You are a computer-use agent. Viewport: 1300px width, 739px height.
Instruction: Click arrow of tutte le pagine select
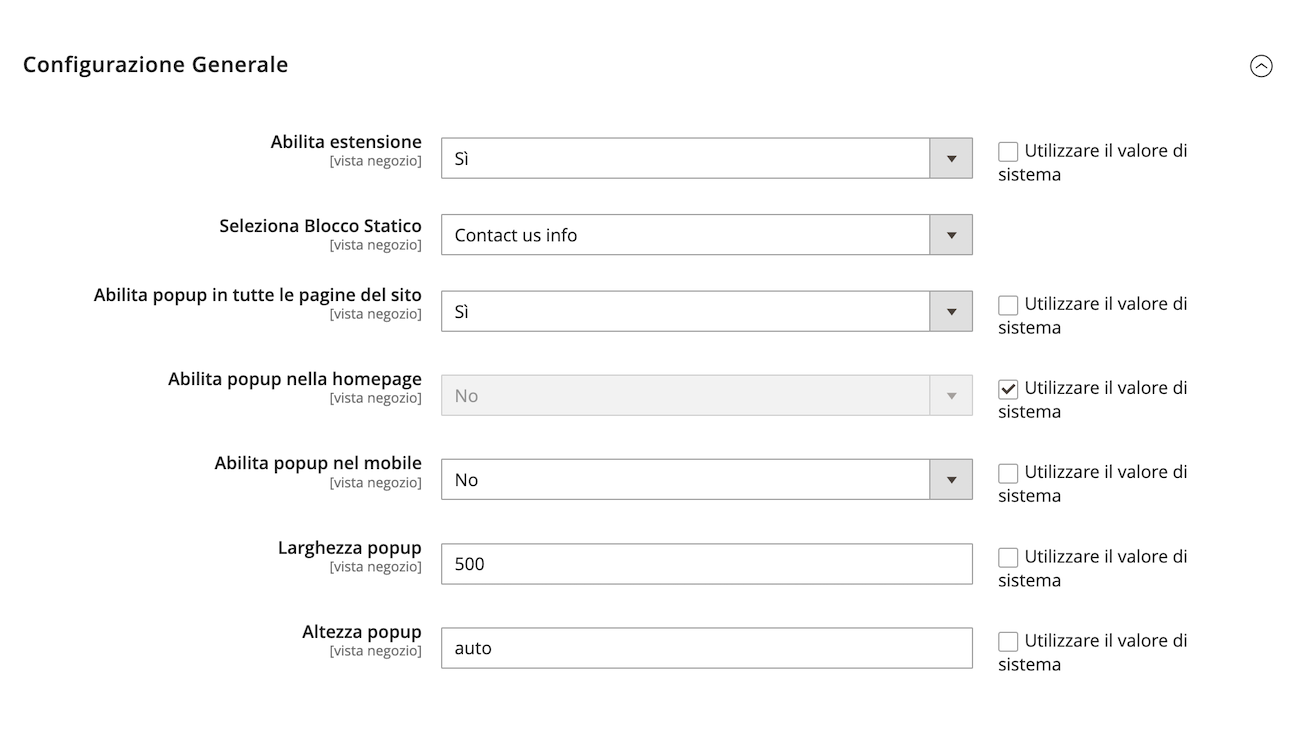pos(951,311)
